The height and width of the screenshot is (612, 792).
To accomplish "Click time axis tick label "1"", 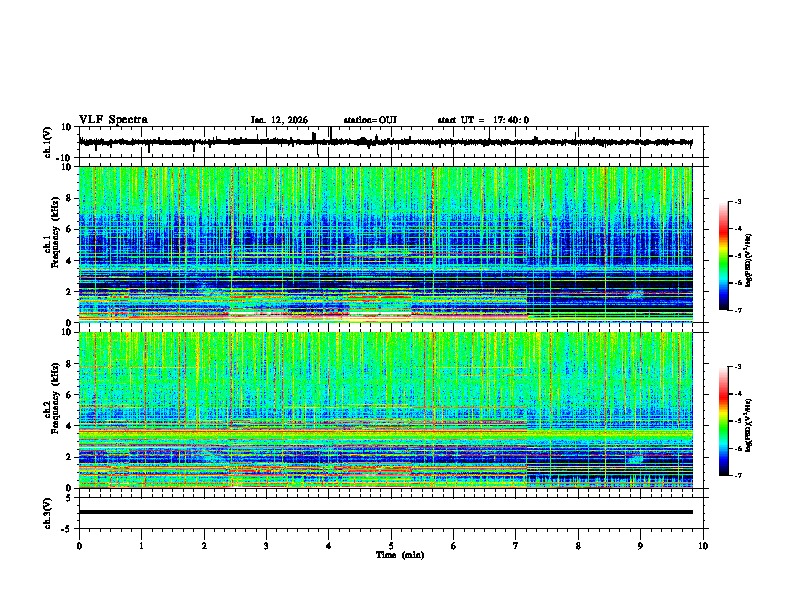I will (x=141, y=546).
